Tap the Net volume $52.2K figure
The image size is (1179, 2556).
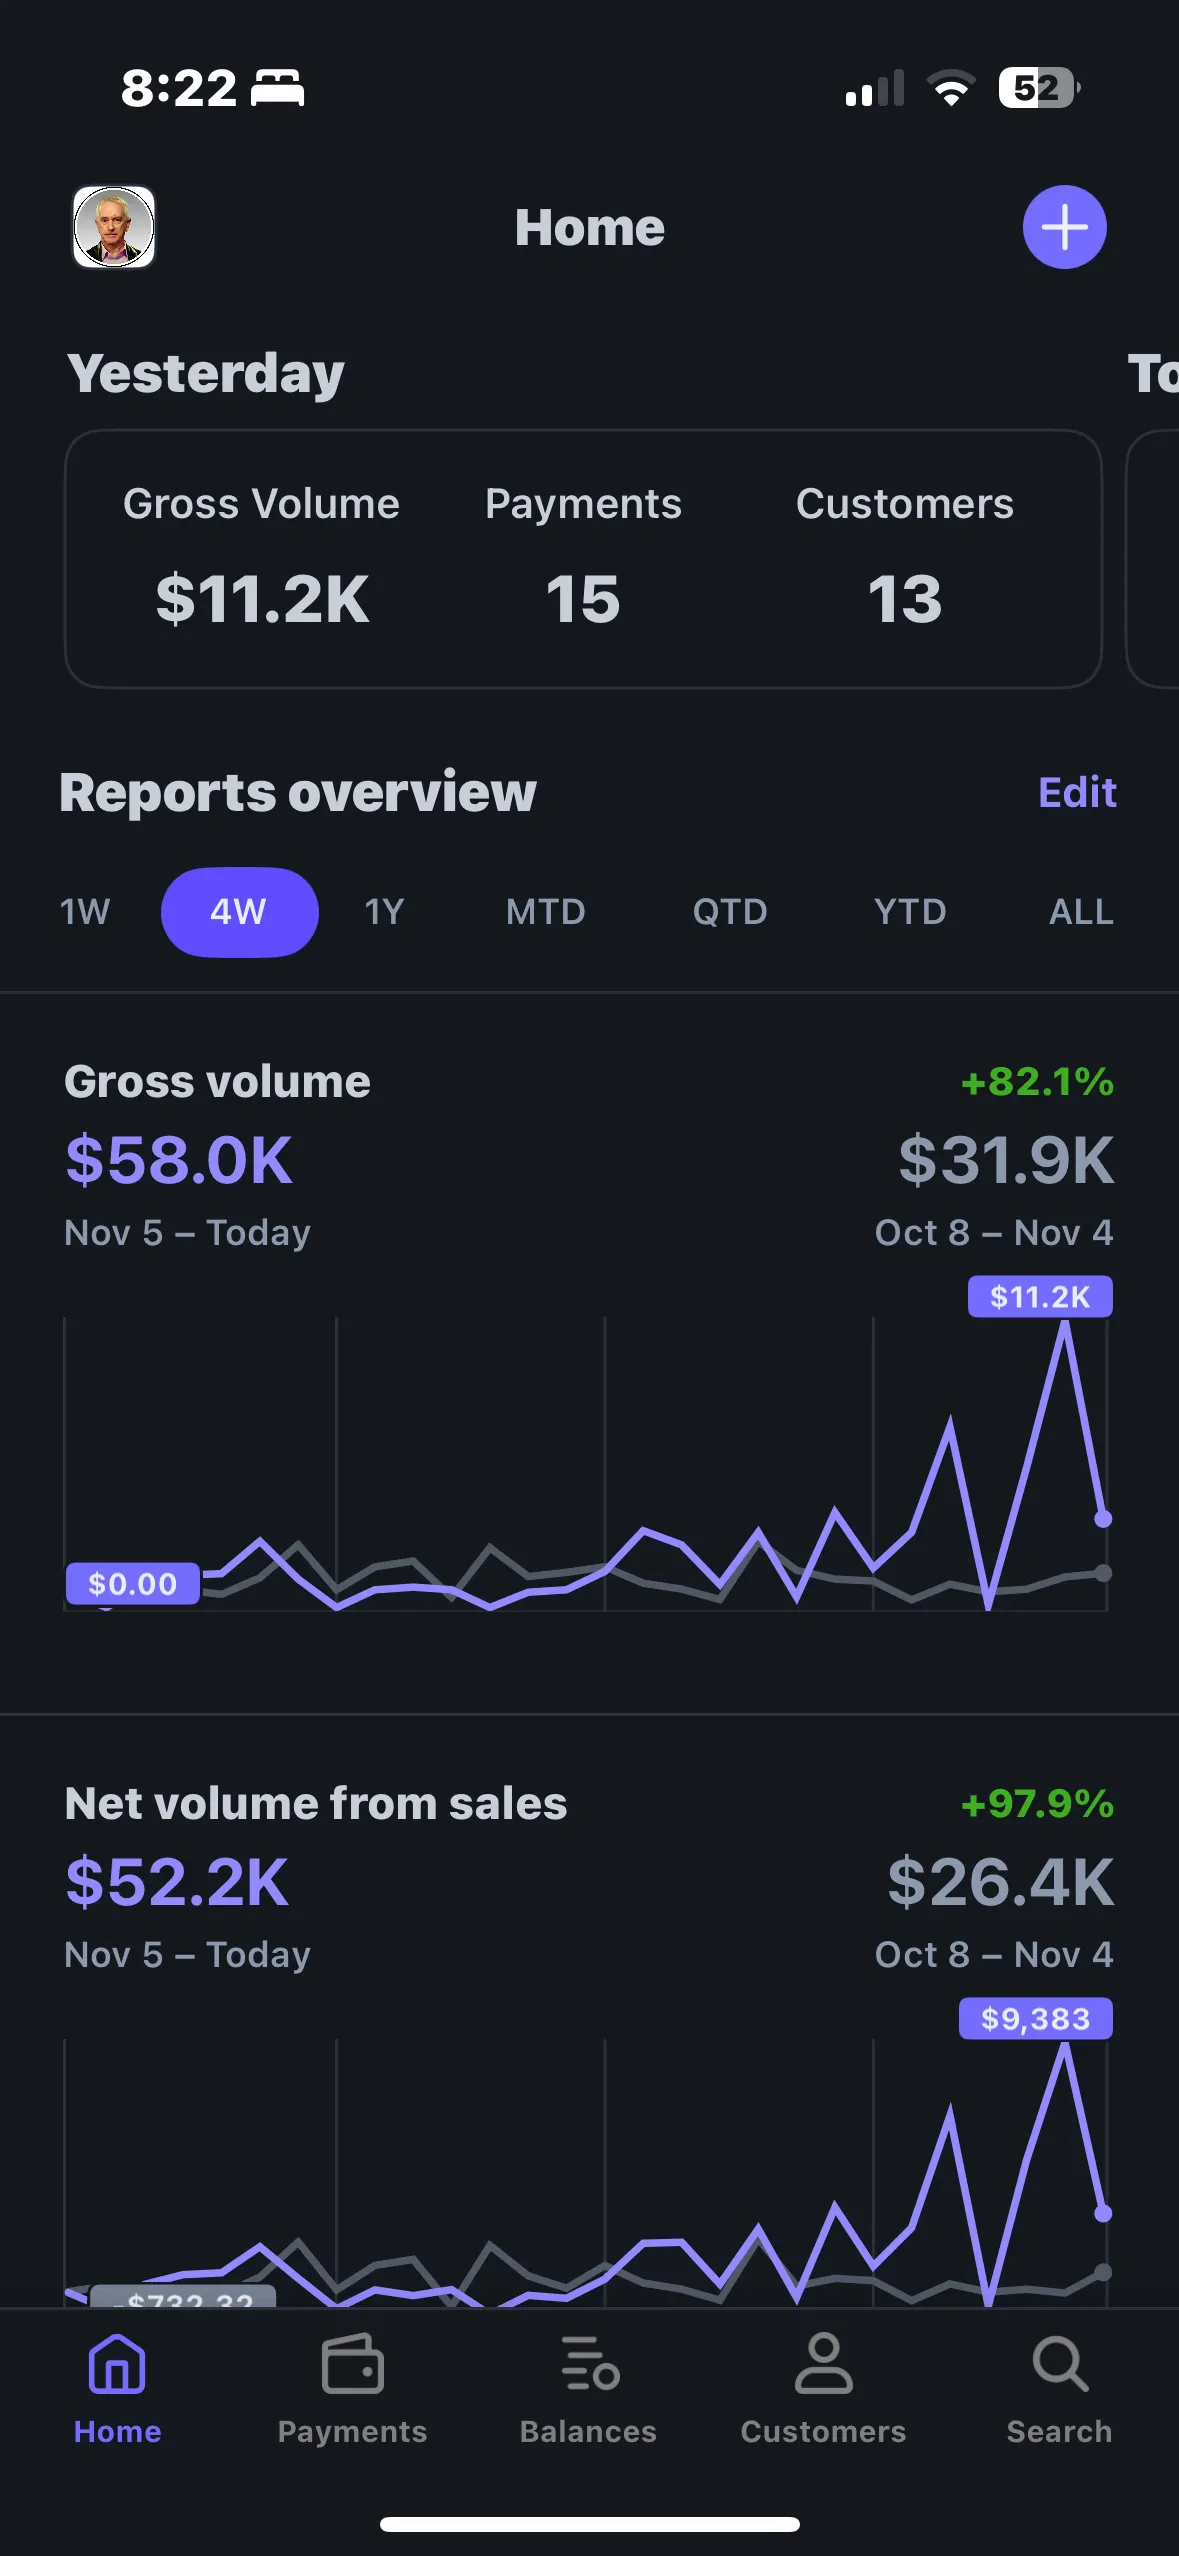pyautogui.click(x=177, y=1882)
